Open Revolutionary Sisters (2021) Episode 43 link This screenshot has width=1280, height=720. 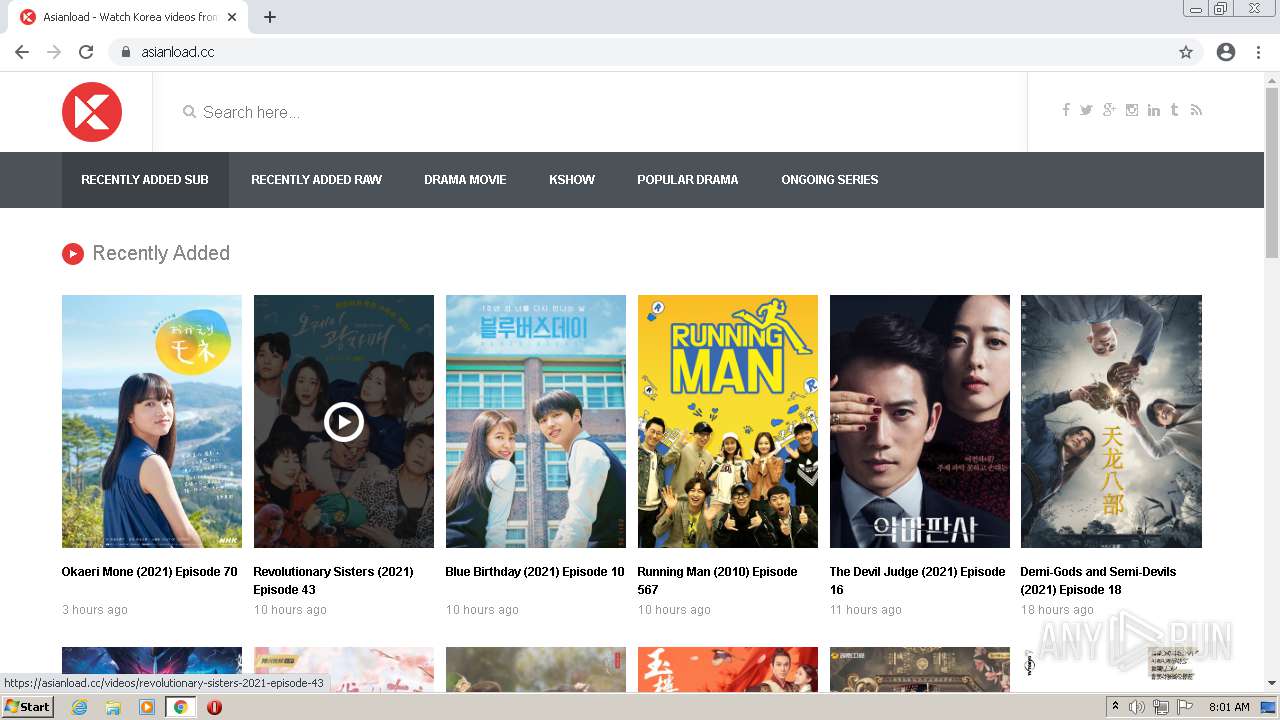click(x=334, y=581)
